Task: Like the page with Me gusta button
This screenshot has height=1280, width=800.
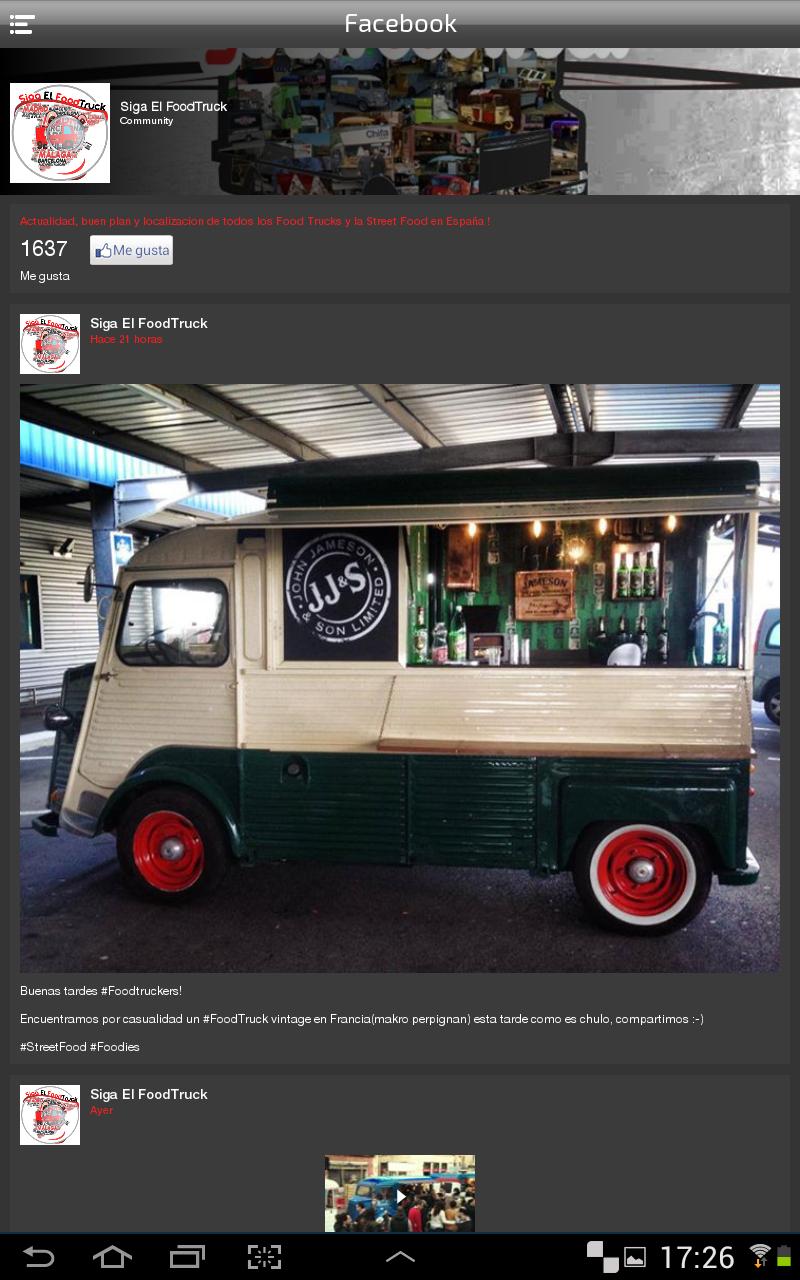Action: 131,250
